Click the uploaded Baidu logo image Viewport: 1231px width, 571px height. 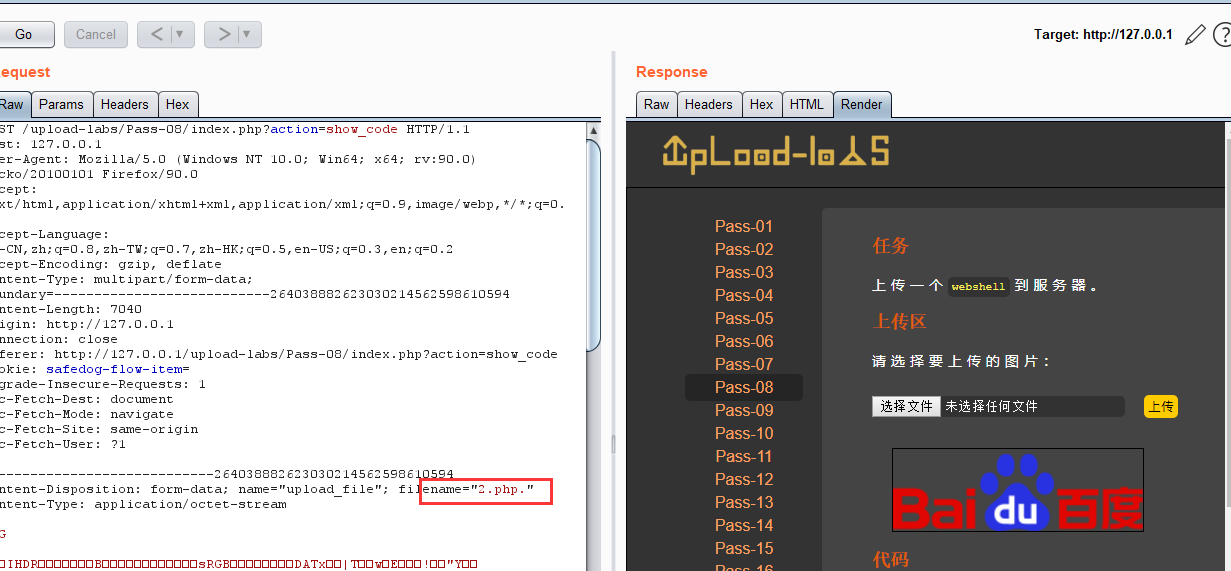tap(1018, 490)
